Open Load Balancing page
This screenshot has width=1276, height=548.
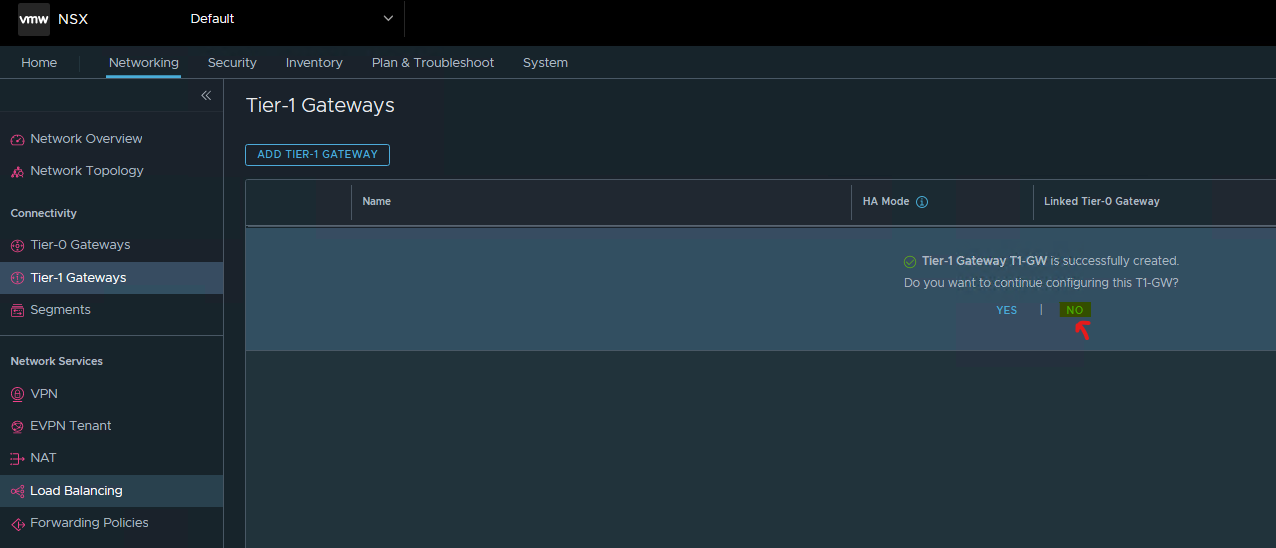76,491
